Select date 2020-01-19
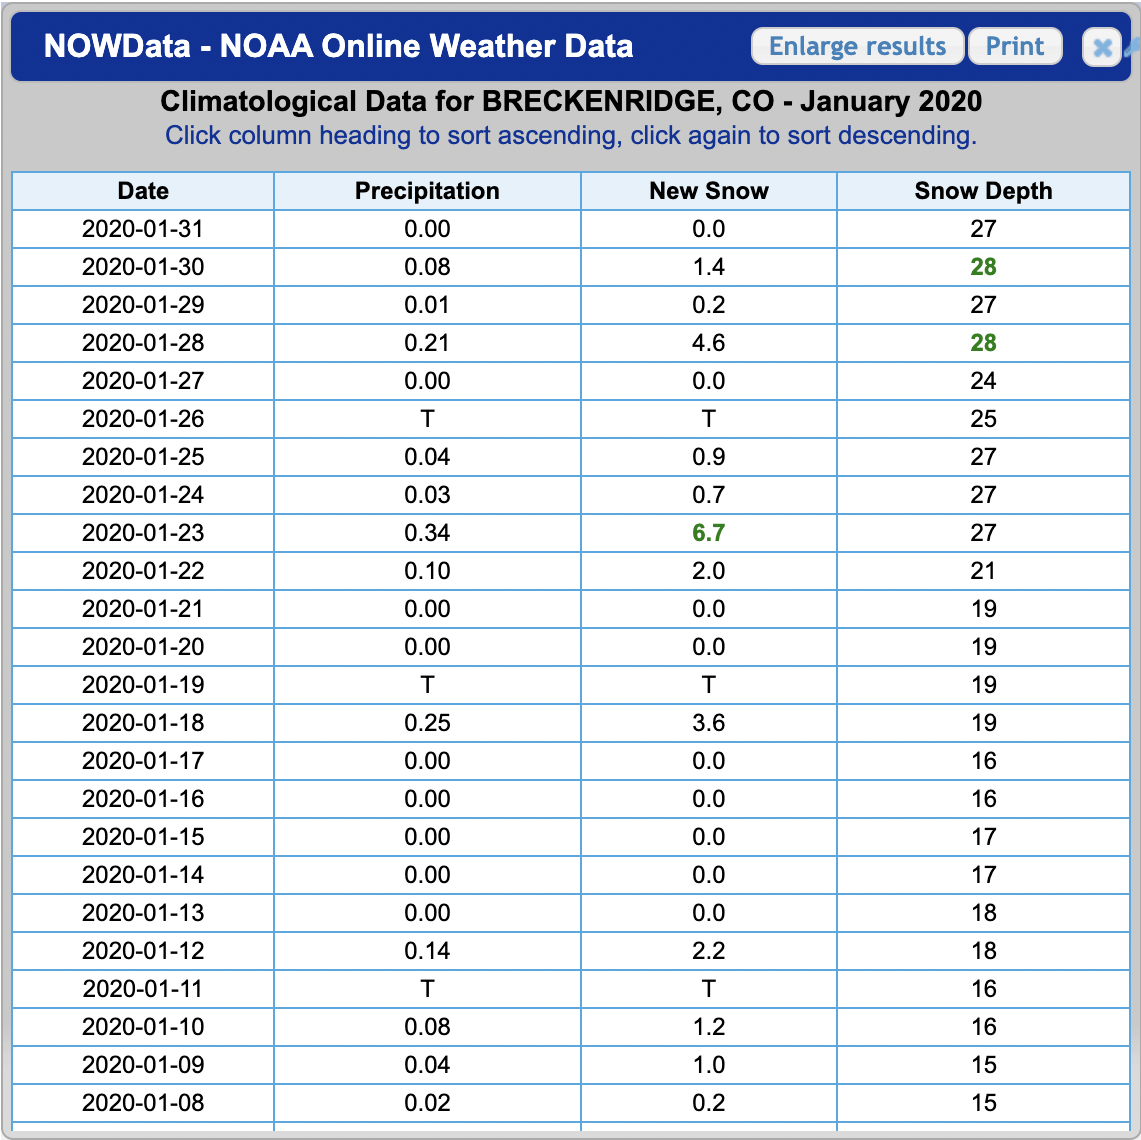 (143, 685)
